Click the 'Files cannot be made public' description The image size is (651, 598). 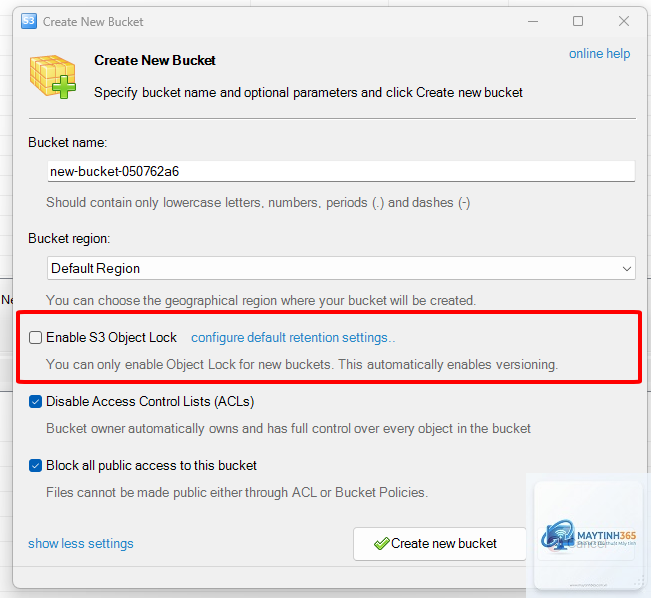click(237, 493)
